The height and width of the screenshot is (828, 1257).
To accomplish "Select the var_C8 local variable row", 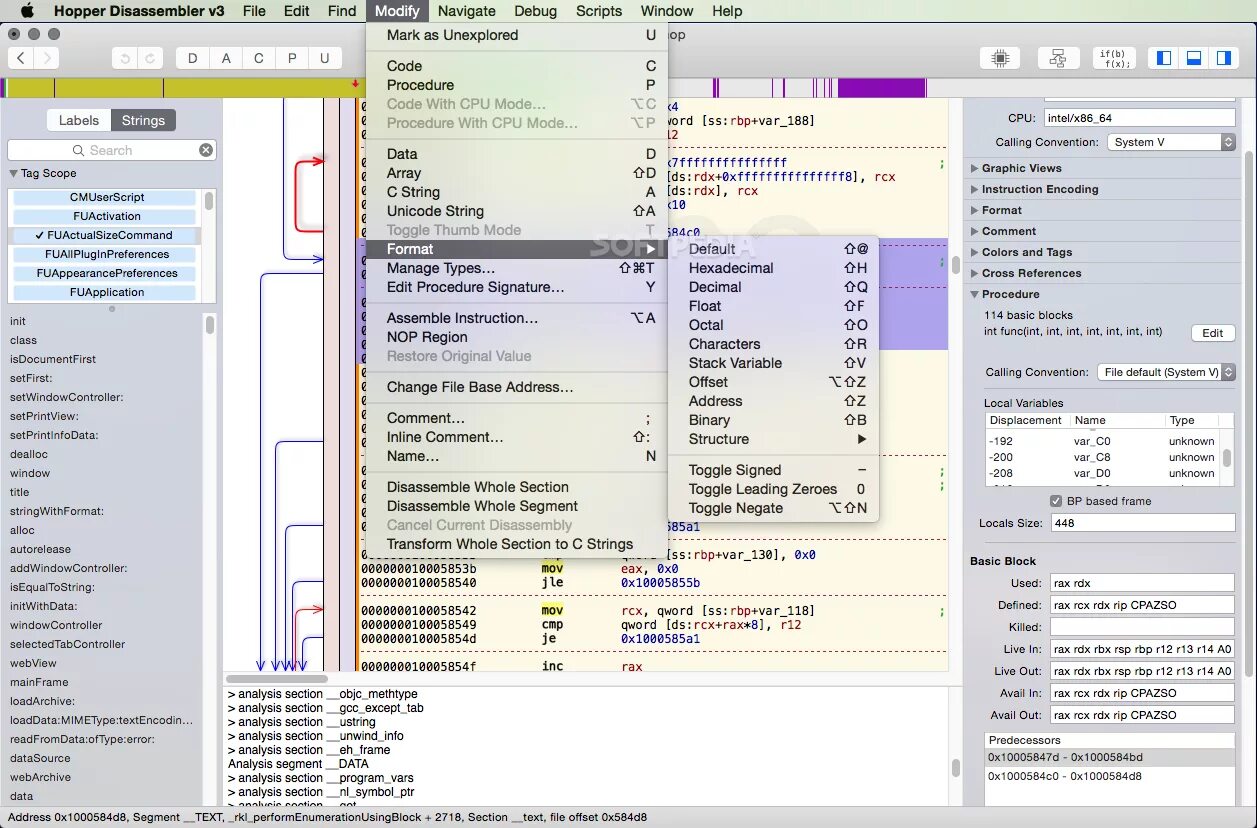I will [1102, 457].
